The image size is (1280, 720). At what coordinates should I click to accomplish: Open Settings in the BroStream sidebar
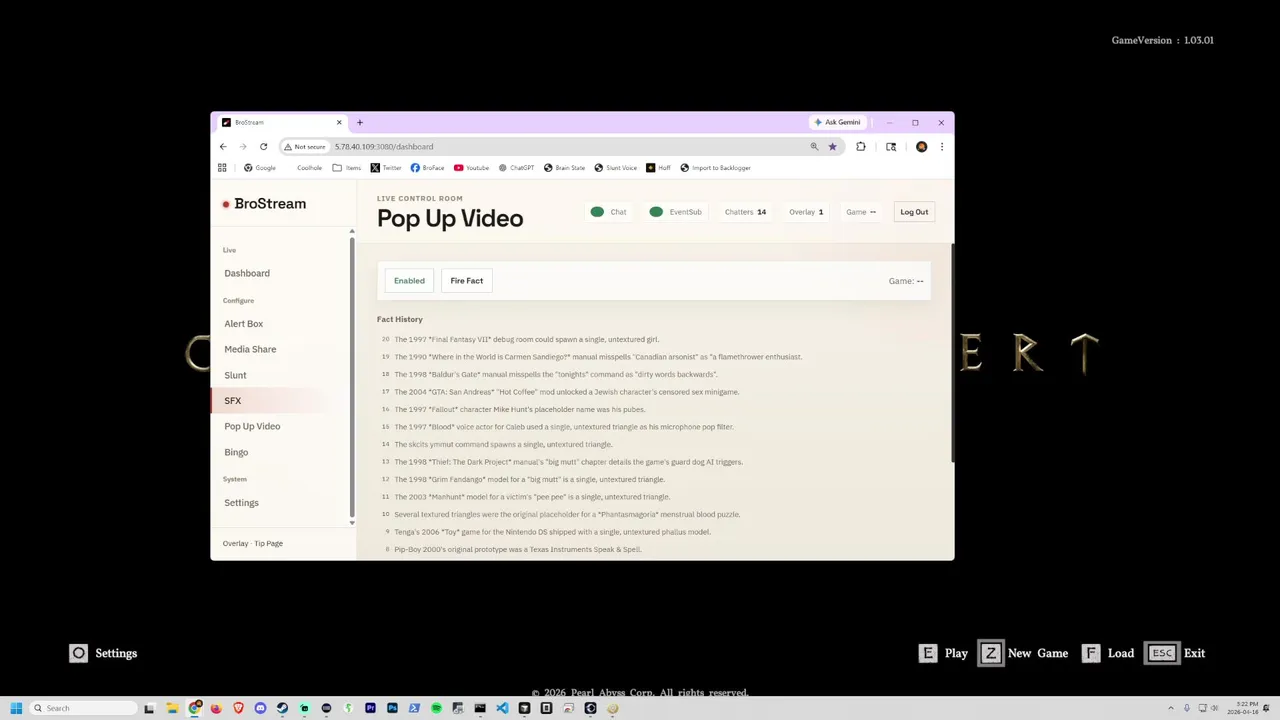click(x=241, y=503)
